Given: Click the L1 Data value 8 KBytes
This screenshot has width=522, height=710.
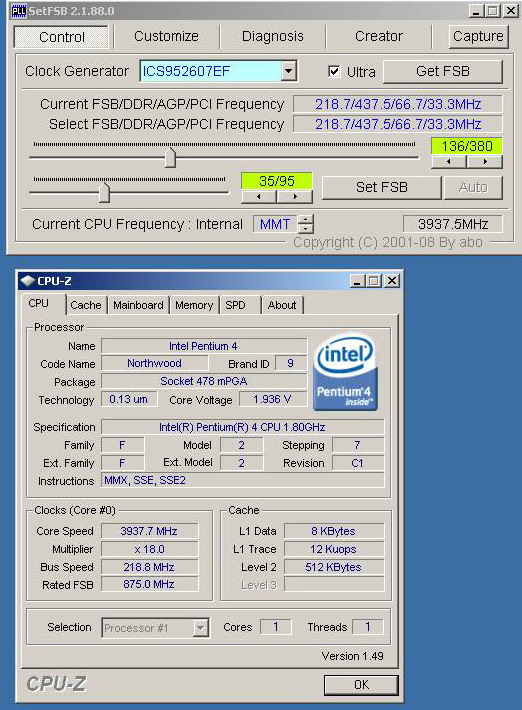Looking at the screenshot, I should pyautogui.click(x=333, y=531).
